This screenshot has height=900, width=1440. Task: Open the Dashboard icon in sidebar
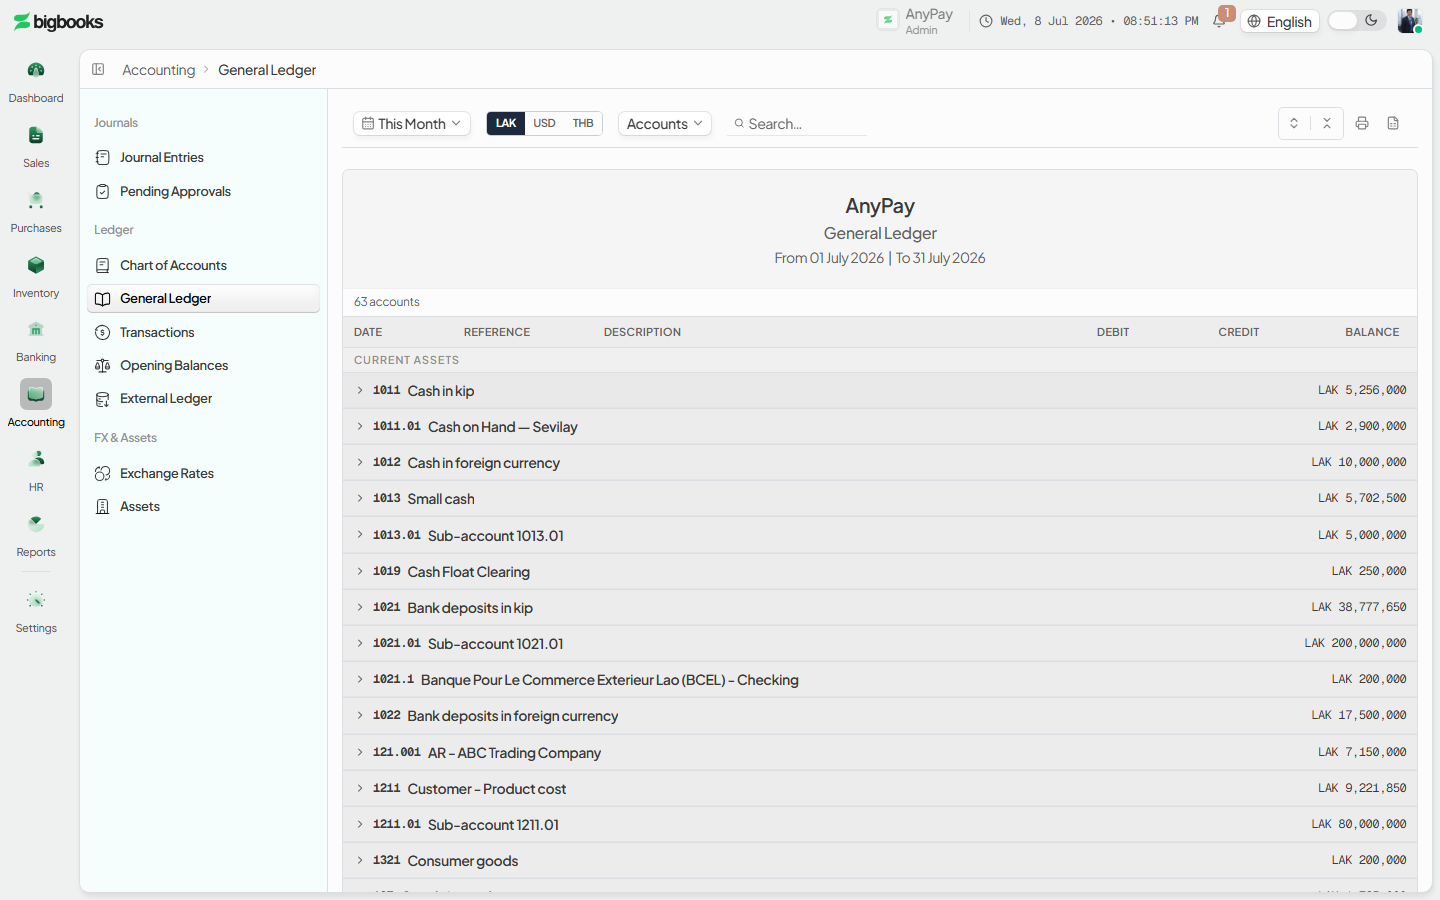tap(36, 70)
